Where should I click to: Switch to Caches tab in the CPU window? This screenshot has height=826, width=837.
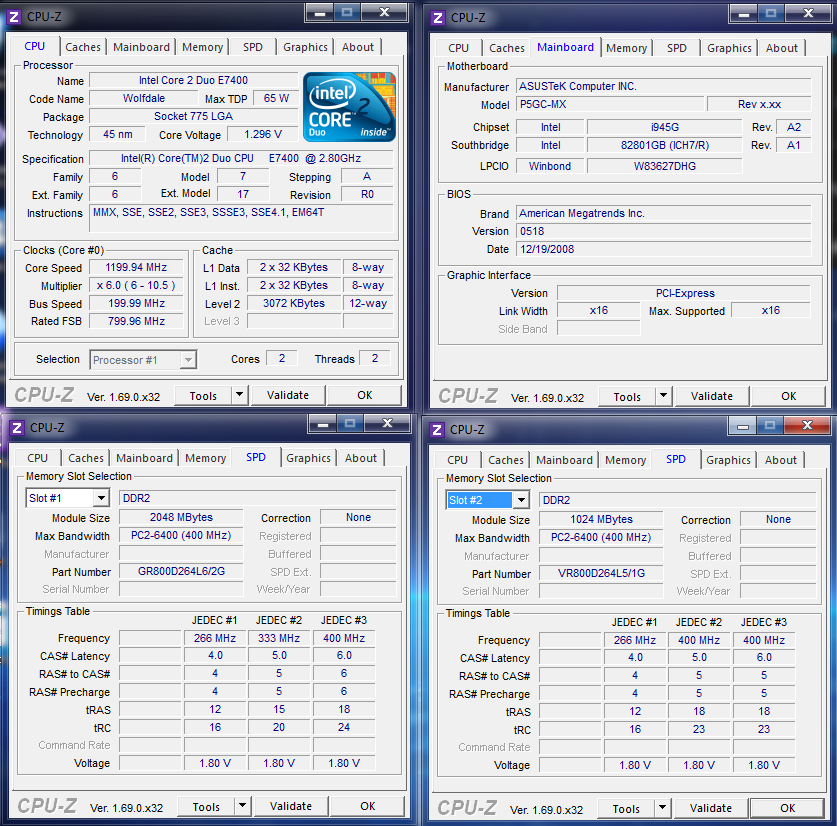pos(83,47)
